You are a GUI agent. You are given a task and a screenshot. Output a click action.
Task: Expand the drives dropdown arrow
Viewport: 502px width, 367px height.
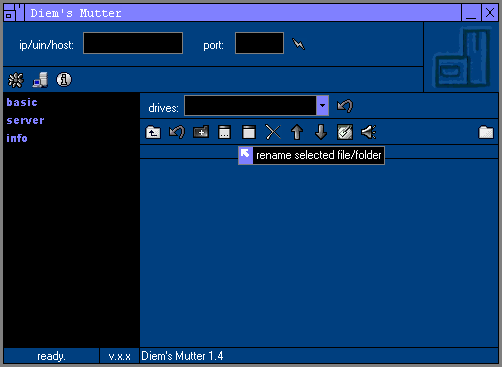tap(322, 106)
